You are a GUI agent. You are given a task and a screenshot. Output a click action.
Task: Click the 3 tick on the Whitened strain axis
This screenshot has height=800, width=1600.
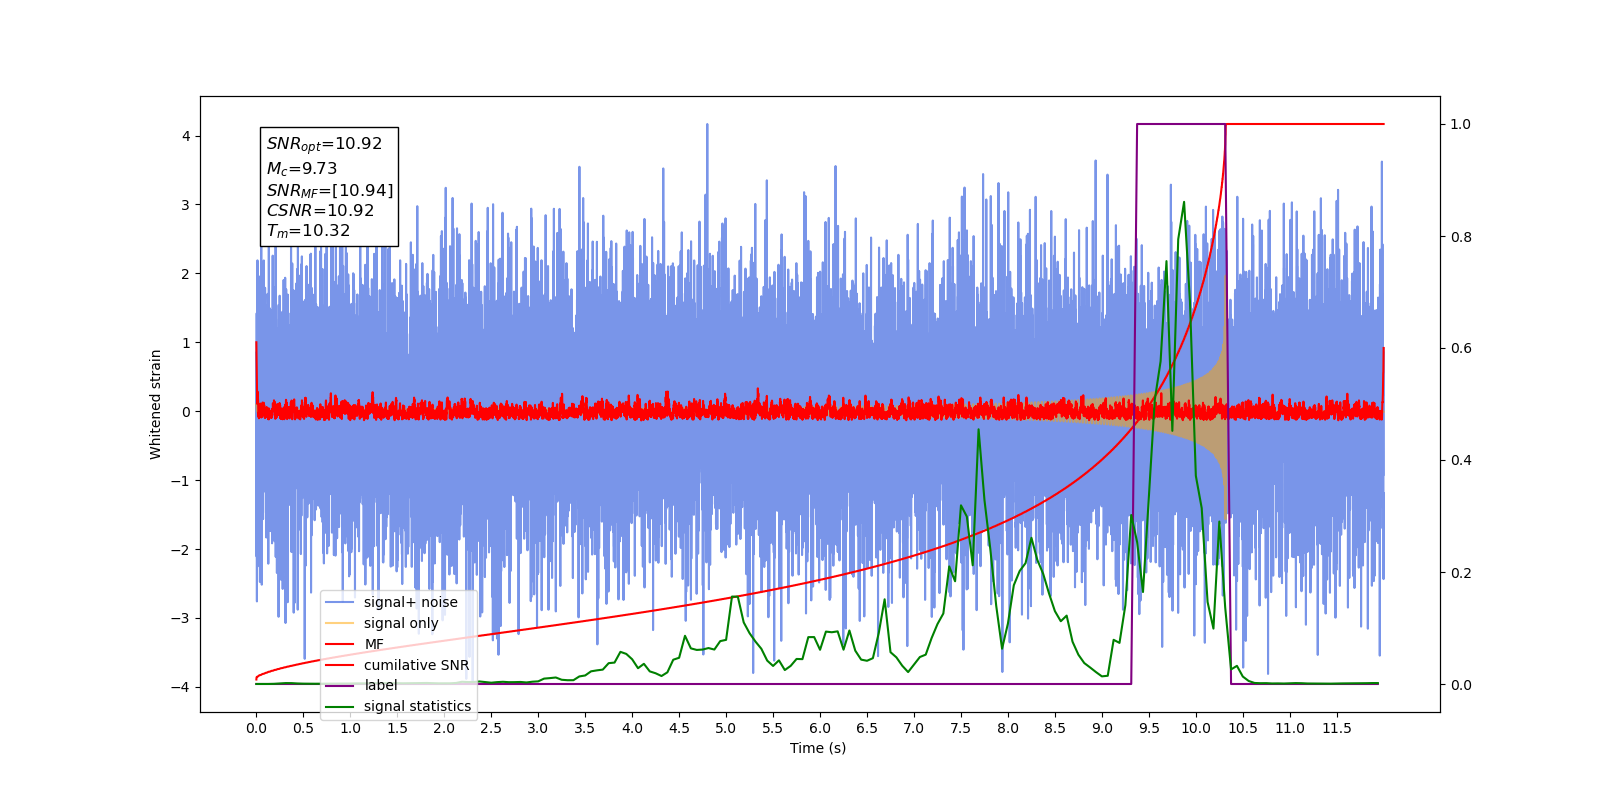point(186,205)
